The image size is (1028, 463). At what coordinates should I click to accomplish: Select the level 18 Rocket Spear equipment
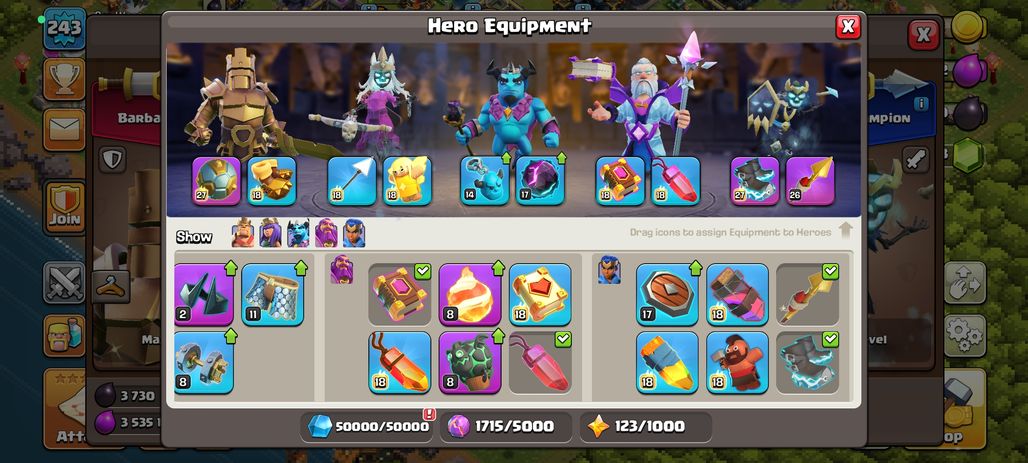(667, 362)
